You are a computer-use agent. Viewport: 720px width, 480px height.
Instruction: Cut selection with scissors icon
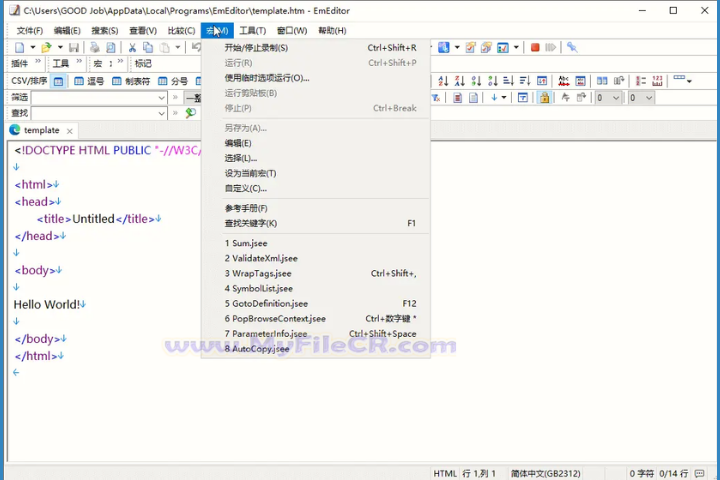coord(132,47)
